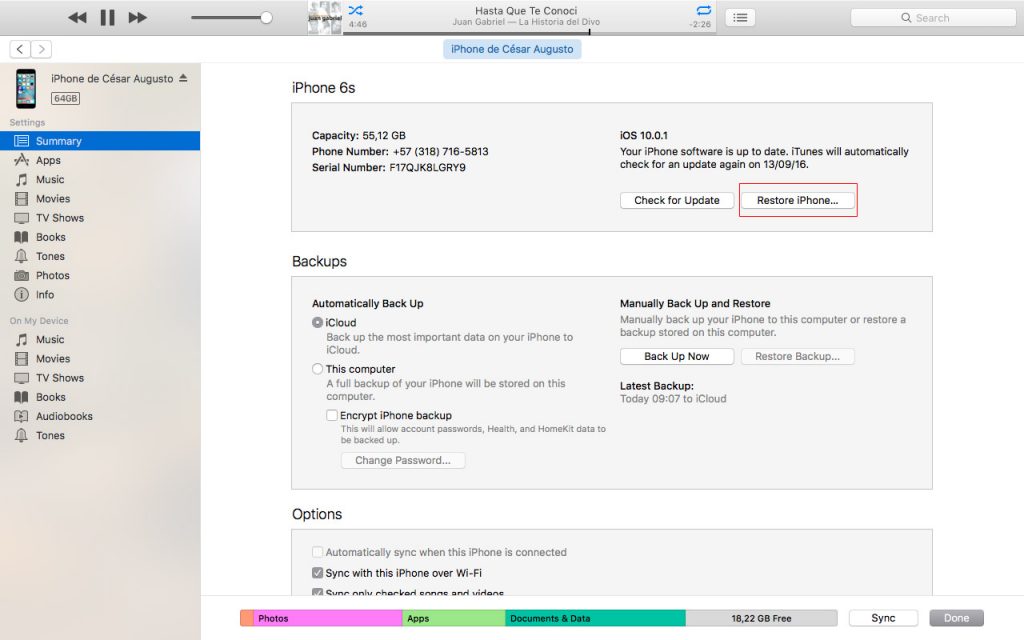Click the remaining time -2:26

700,24
